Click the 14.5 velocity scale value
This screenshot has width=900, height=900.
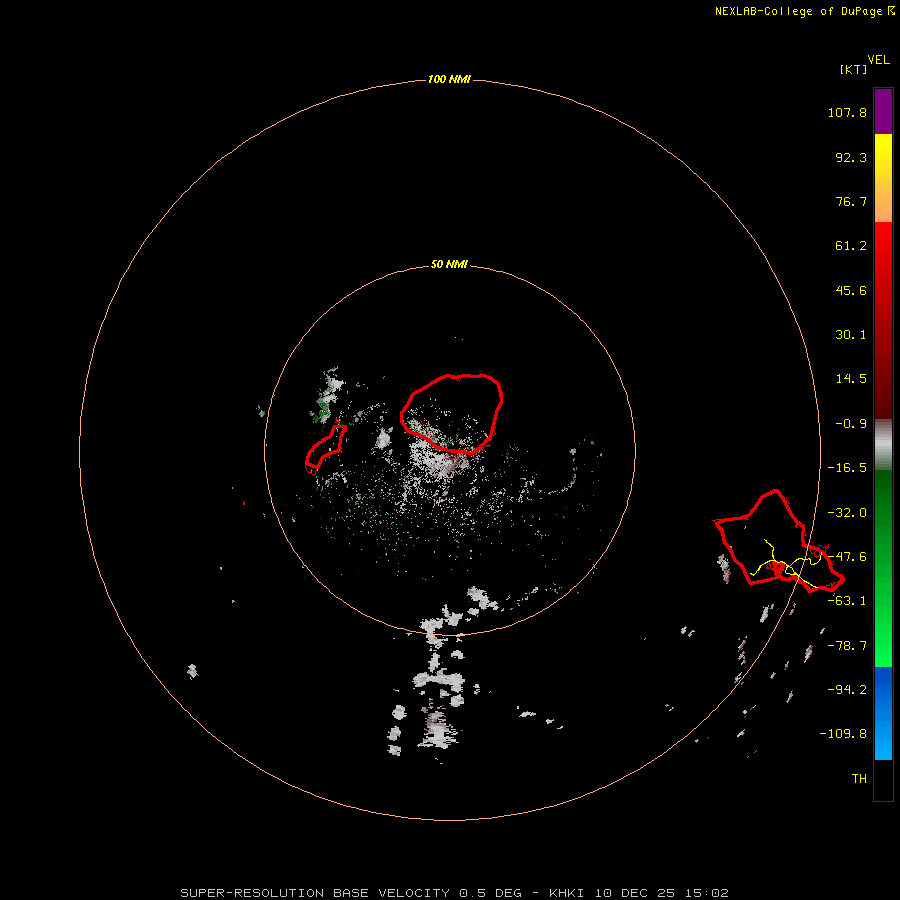point(851,379)
